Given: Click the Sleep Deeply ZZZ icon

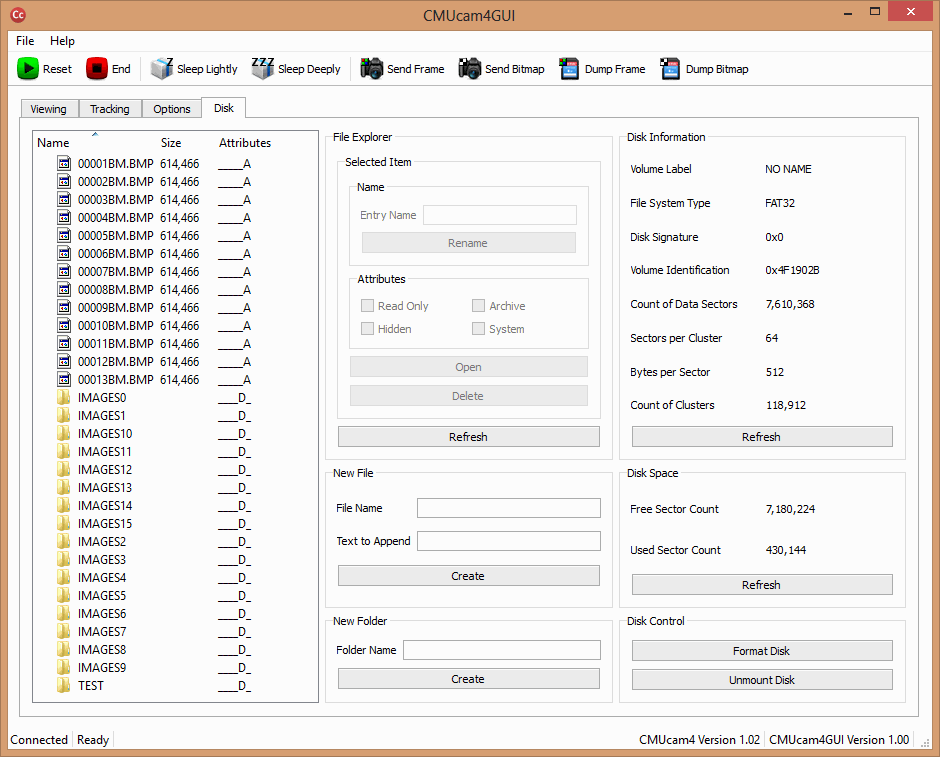Looking at the screenshot, I should [x=263, y=68].
